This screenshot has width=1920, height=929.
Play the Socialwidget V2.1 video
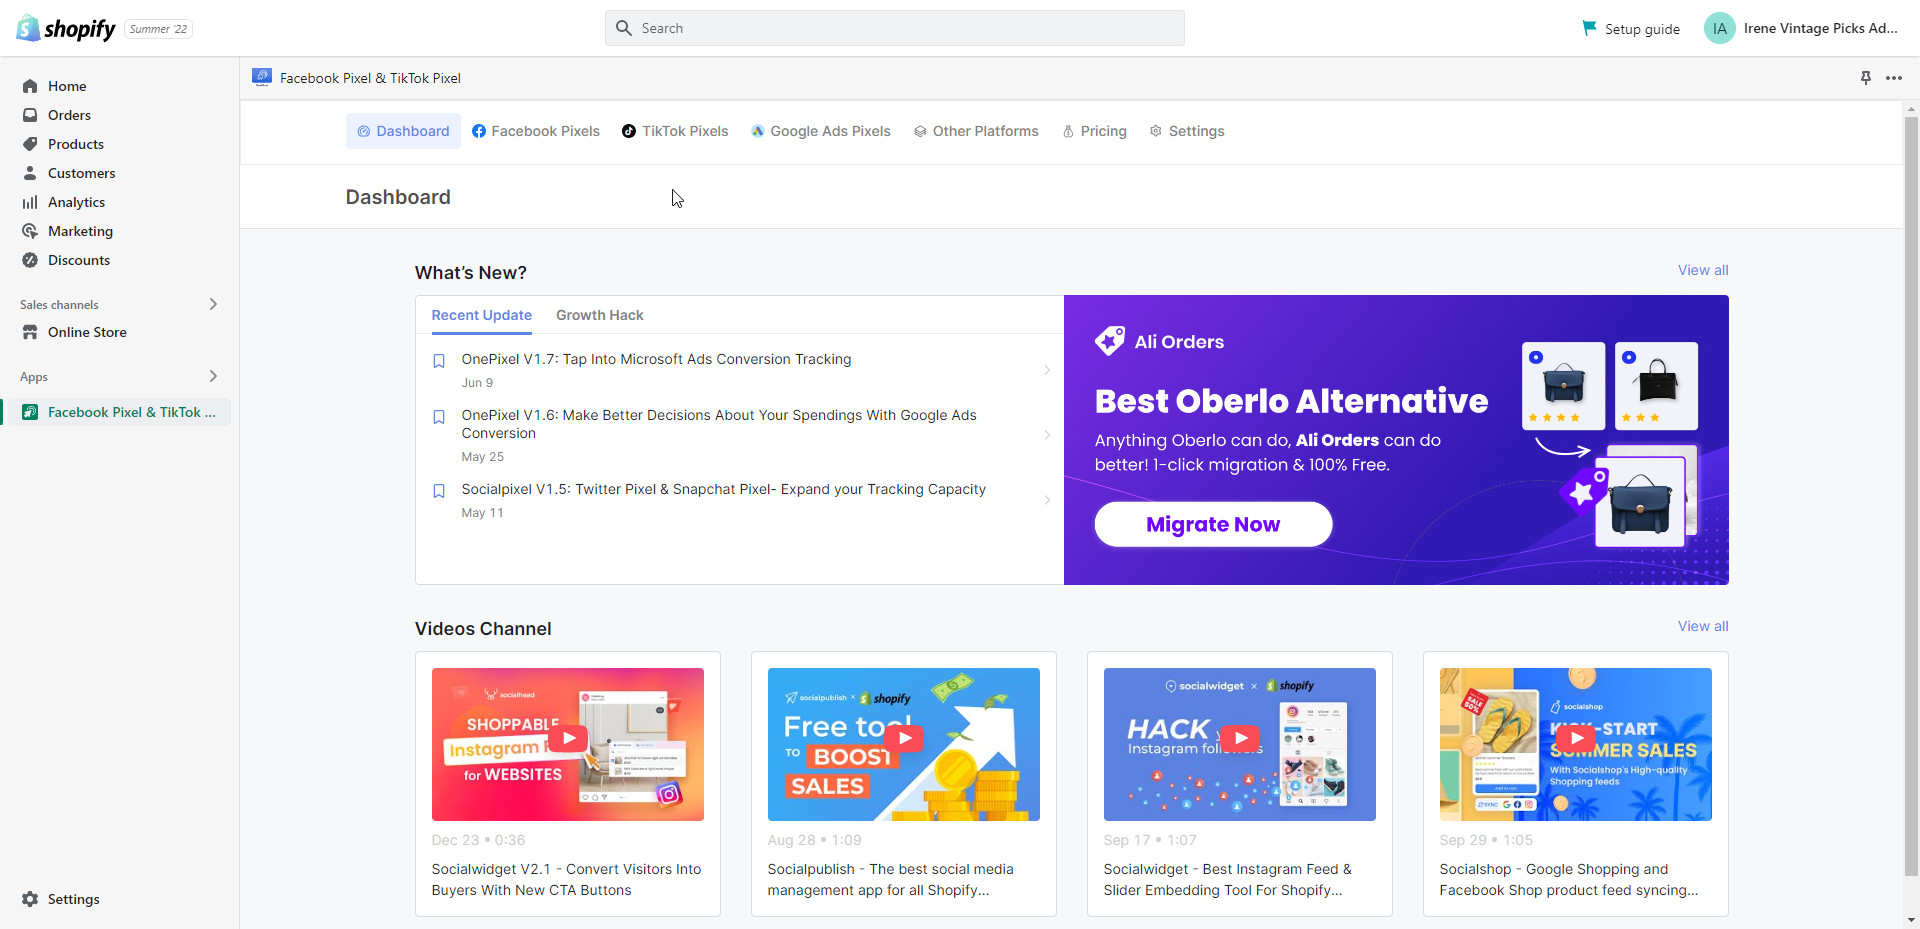pos(568,739)
